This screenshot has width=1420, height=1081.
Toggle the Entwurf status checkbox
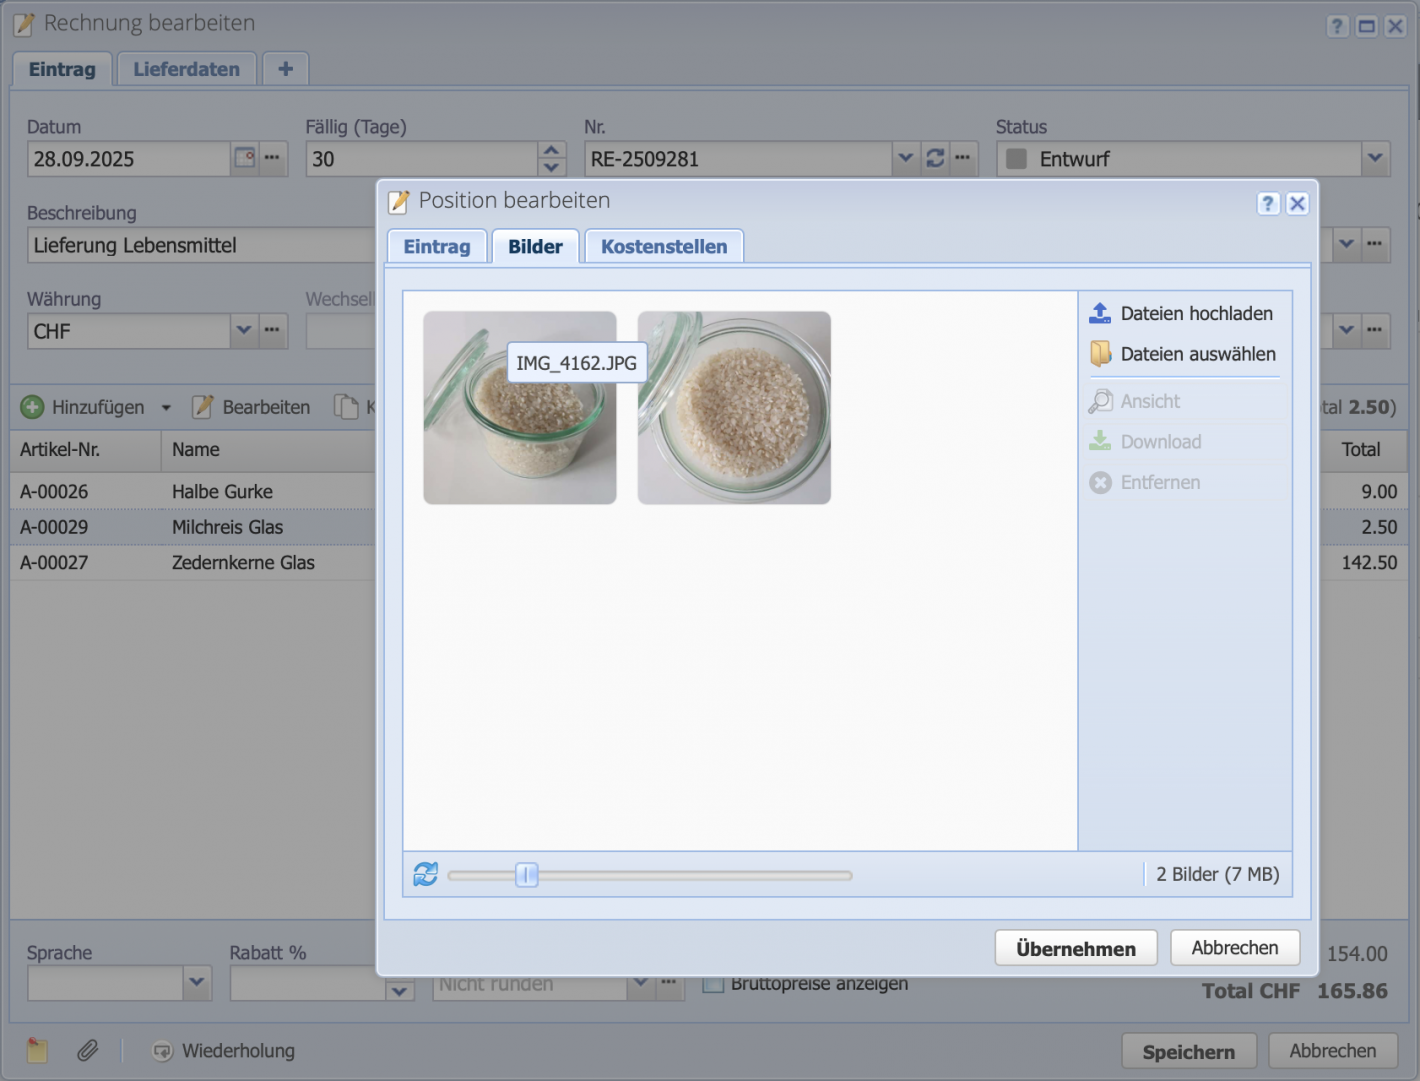click(x=1016, y=158)
